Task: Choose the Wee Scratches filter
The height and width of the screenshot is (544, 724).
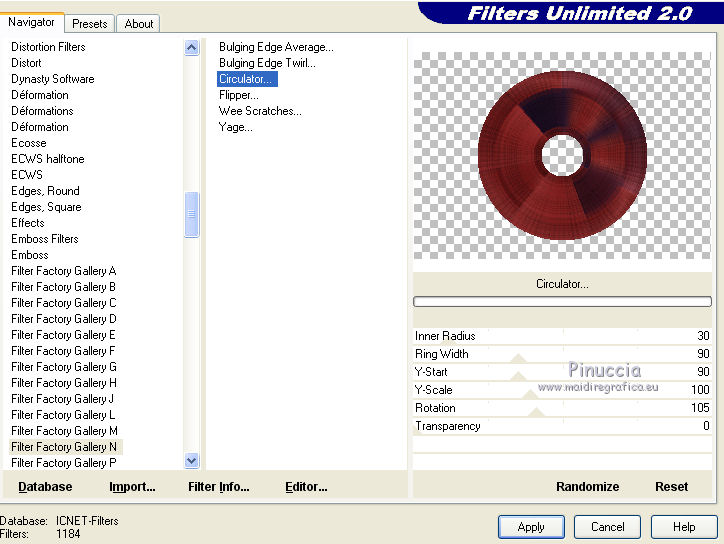Action: pos(260,111)
